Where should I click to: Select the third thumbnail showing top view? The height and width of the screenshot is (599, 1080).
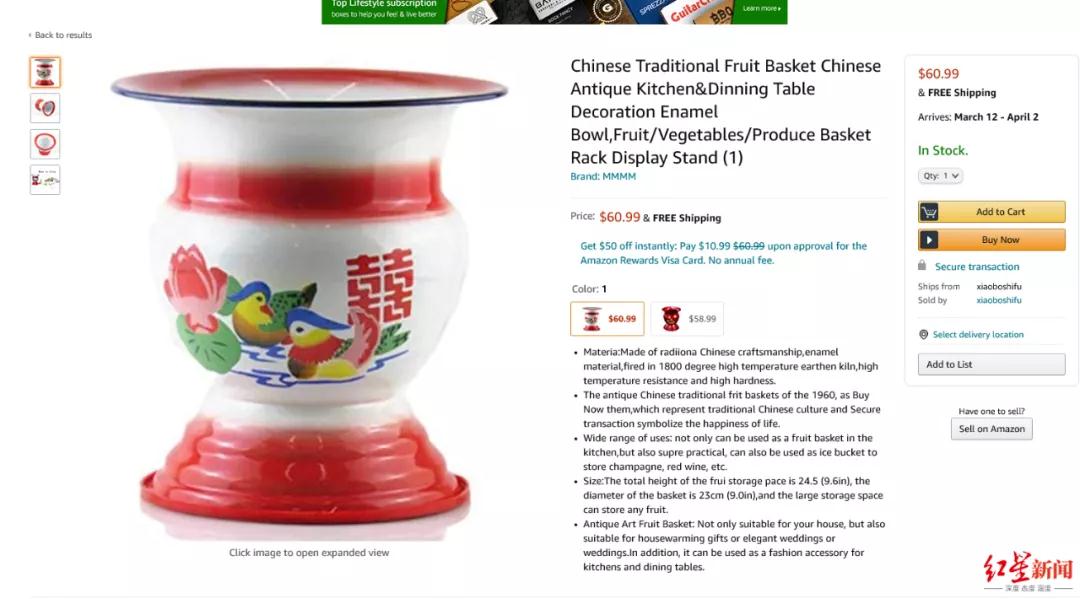point(45,144)
